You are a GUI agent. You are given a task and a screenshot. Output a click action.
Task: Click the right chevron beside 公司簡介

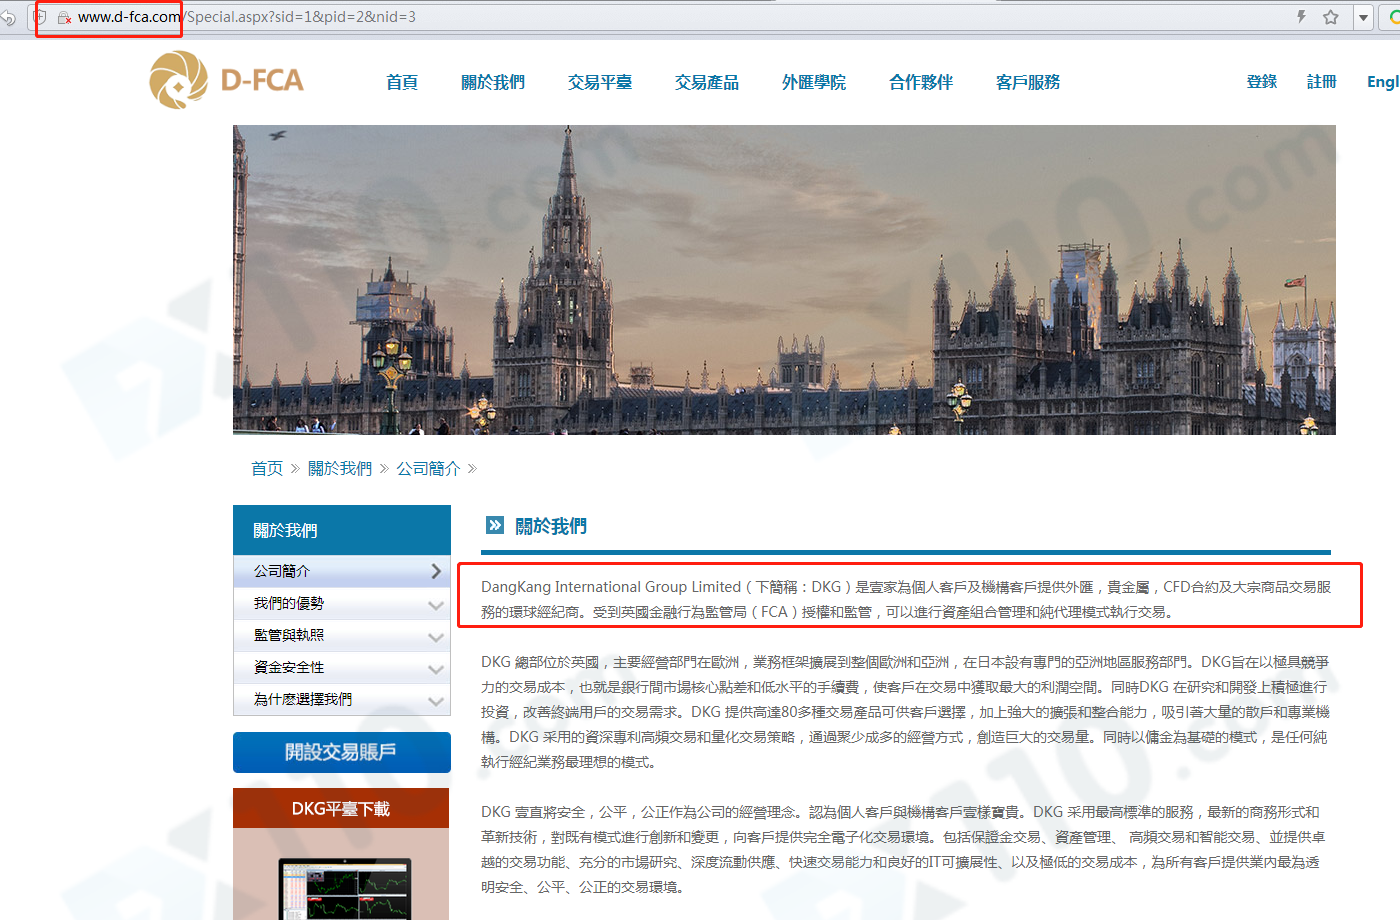click(436, 571)
